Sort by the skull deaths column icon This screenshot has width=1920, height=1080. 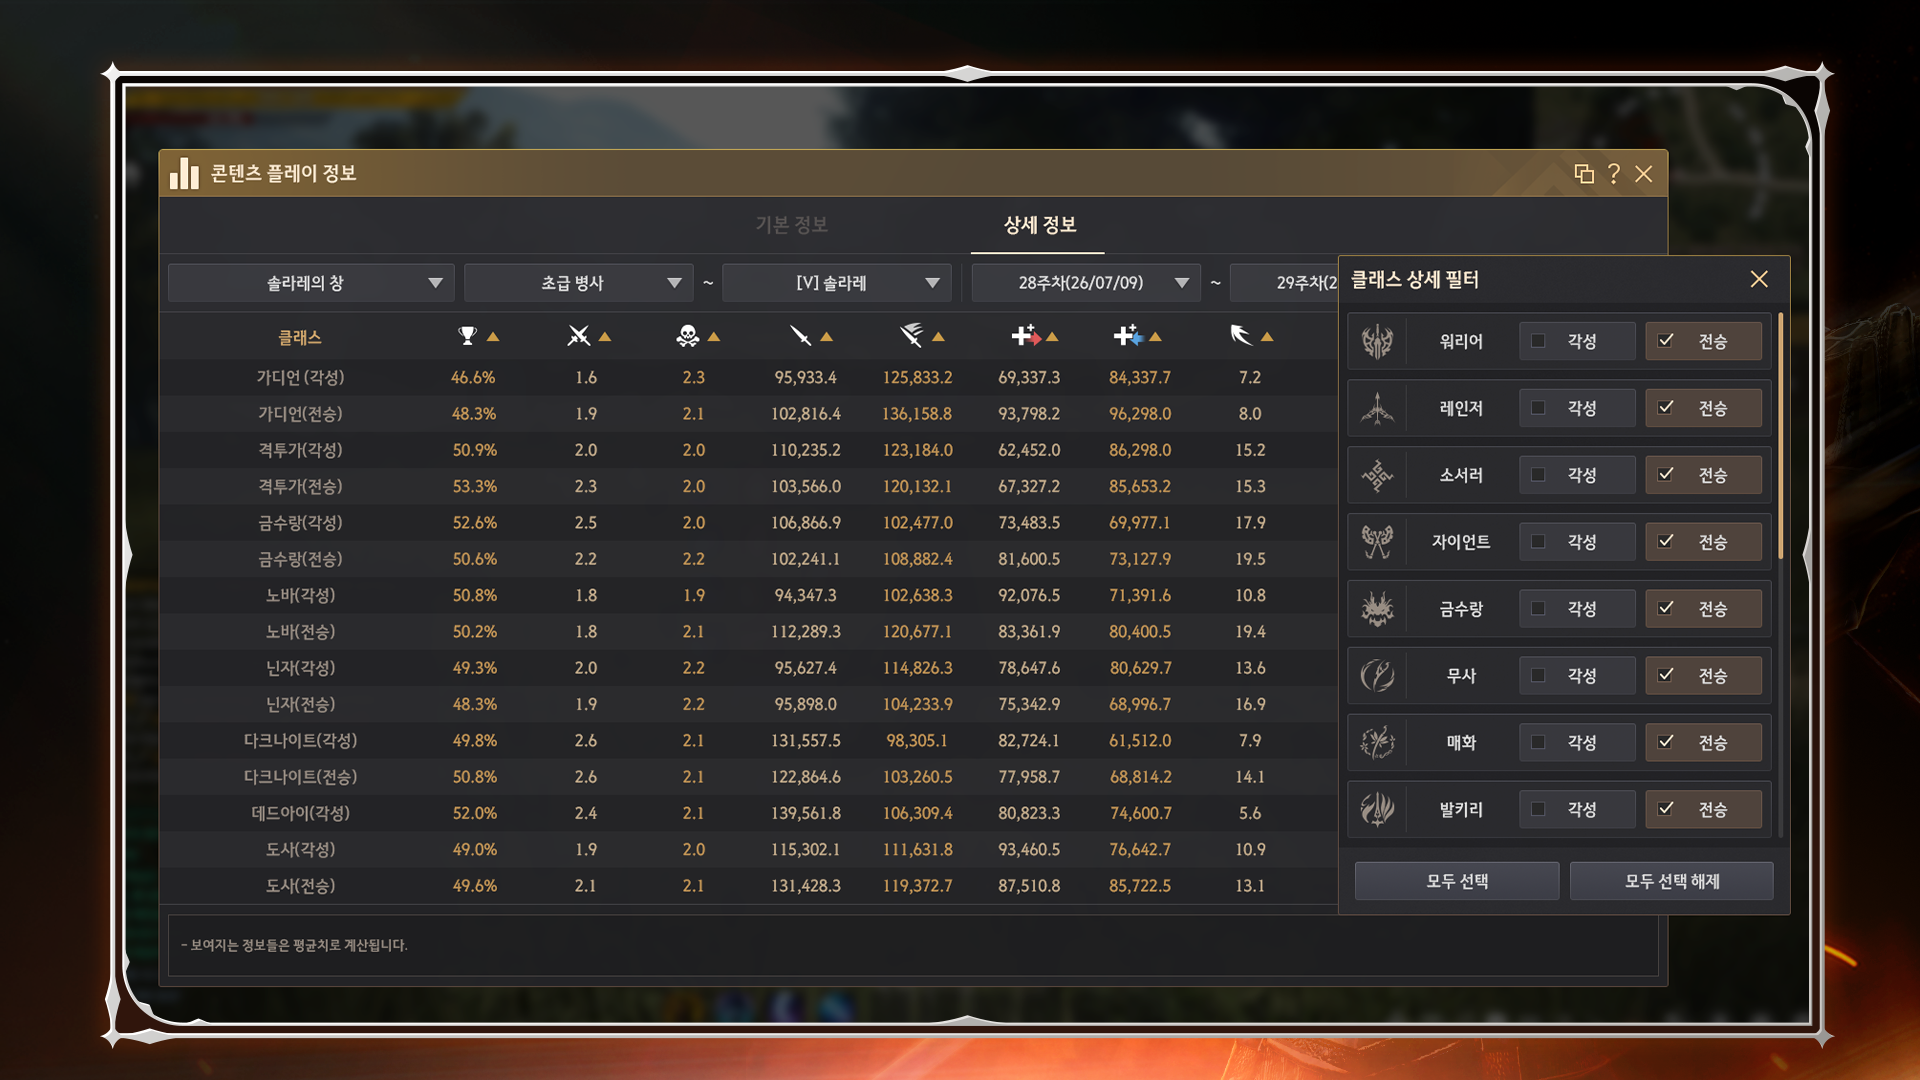tap(687, 337)
